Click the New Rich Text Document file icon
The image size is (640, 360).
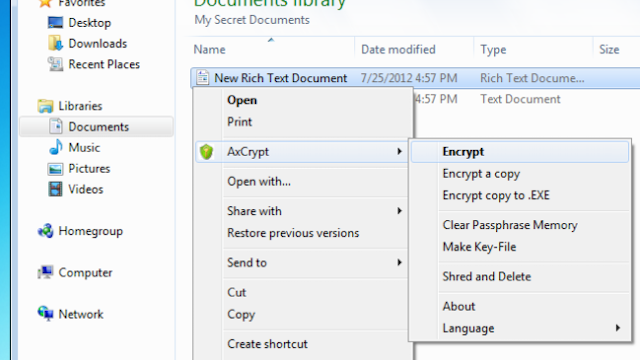(x=202, y=78)
